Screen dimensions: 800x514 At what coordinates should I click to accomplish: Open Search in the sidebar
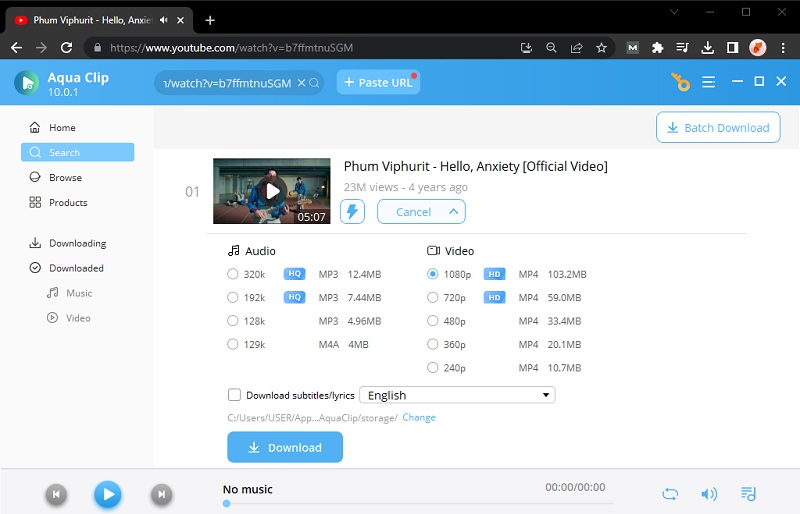pyautogui.click(x=78, y=152)
